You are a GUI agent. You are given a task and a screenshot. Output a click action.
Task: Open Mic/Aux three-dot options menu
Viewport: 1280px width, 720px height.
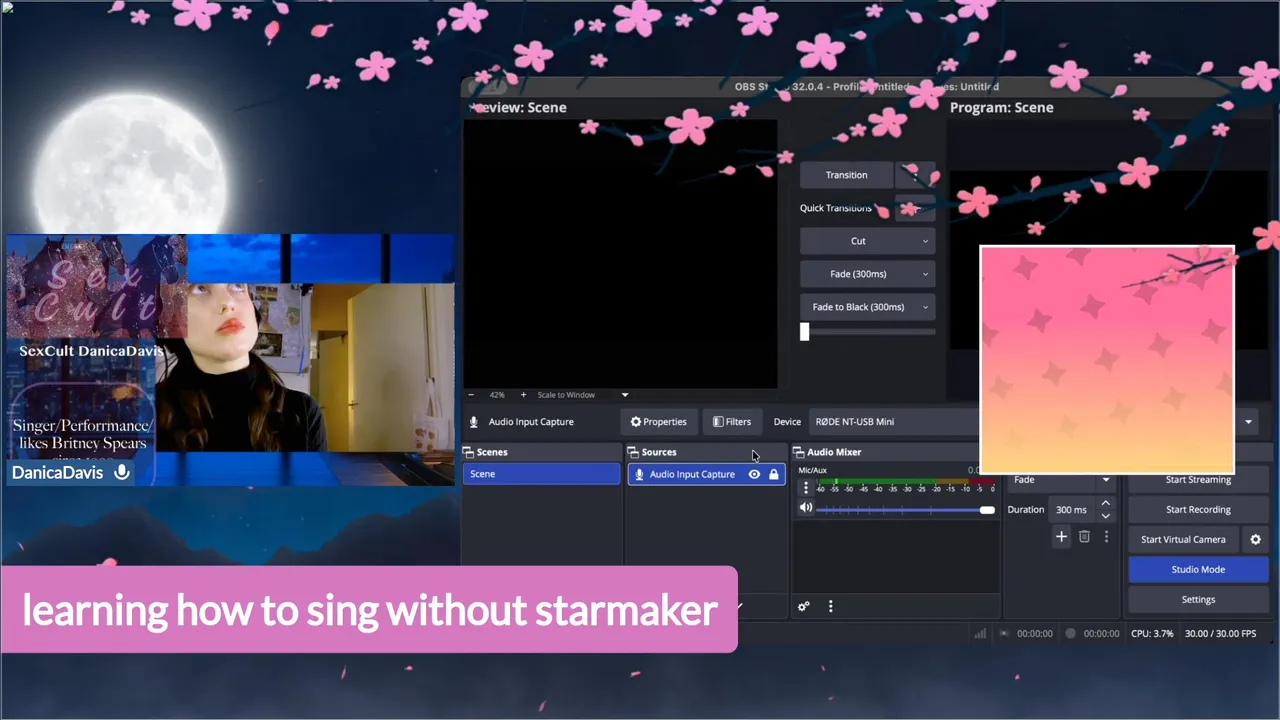pos(806,488)
